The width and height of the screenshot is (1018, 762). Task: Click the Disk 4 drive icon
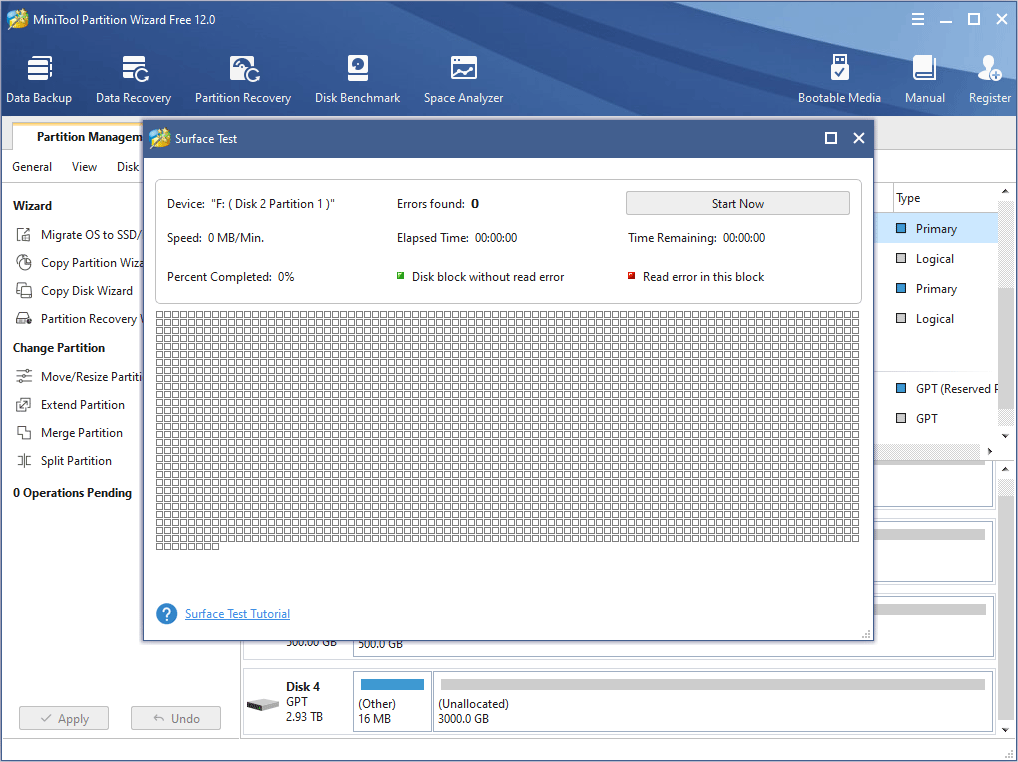[263, 704]
